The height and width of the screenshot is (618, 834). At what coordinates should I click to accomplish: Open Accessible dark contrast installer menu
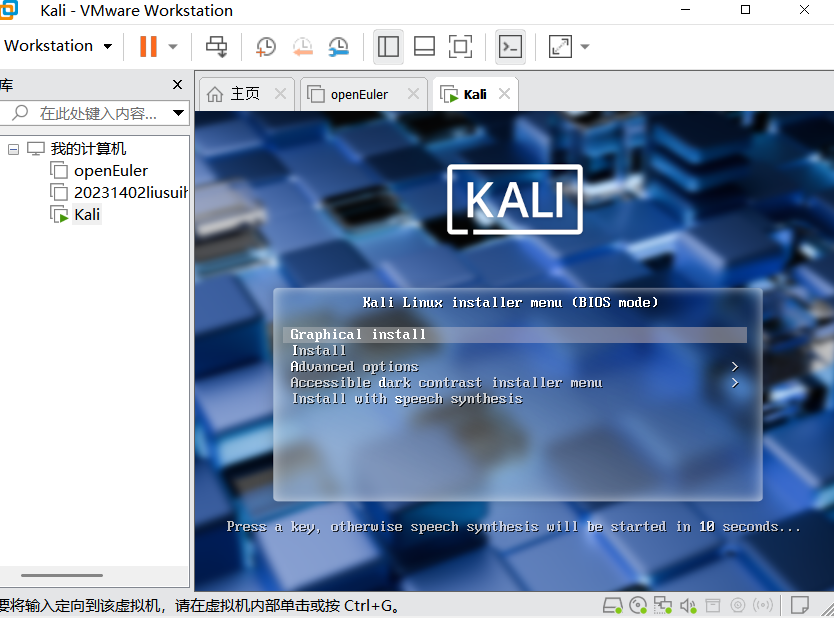515,383
